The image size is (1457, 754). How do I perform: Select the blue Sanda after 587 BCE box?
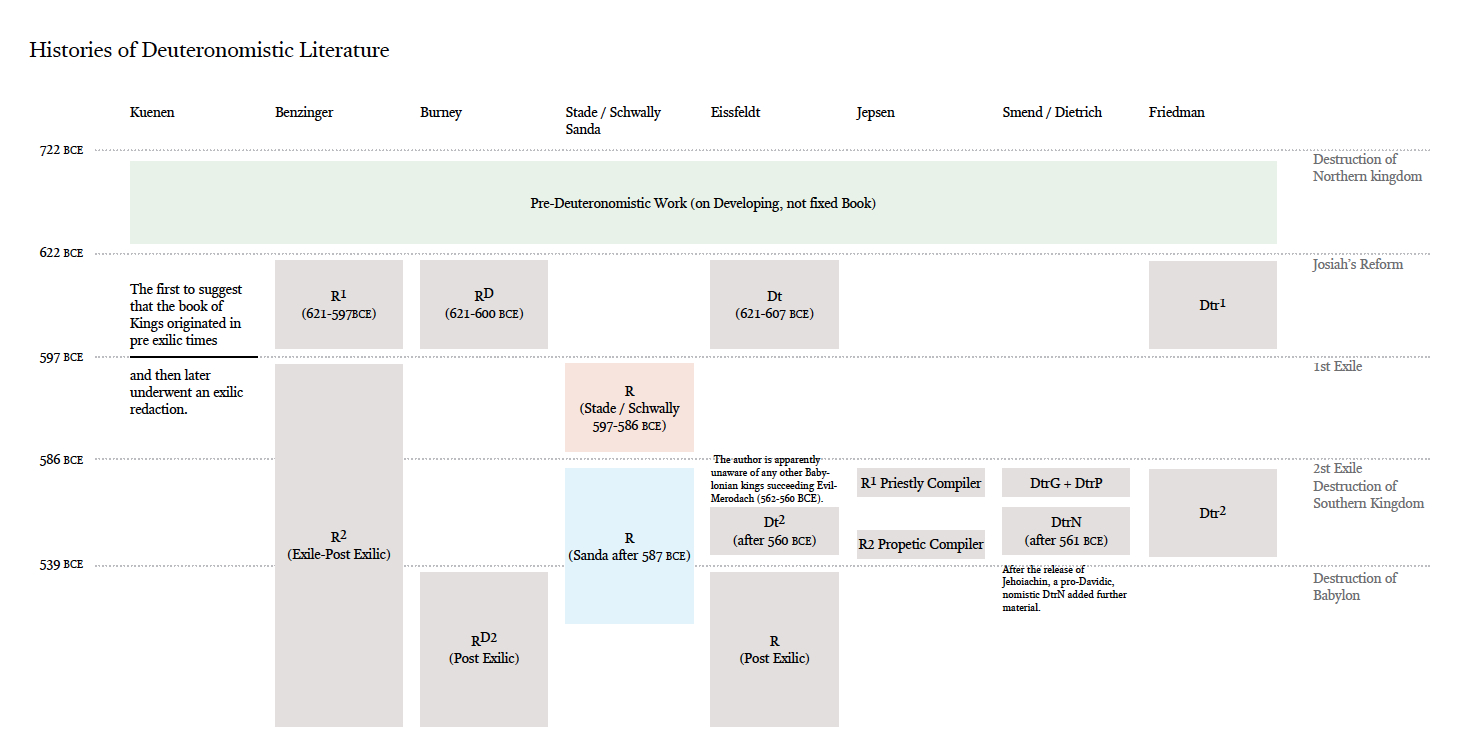pyautogui.click(x=629, y=546)
